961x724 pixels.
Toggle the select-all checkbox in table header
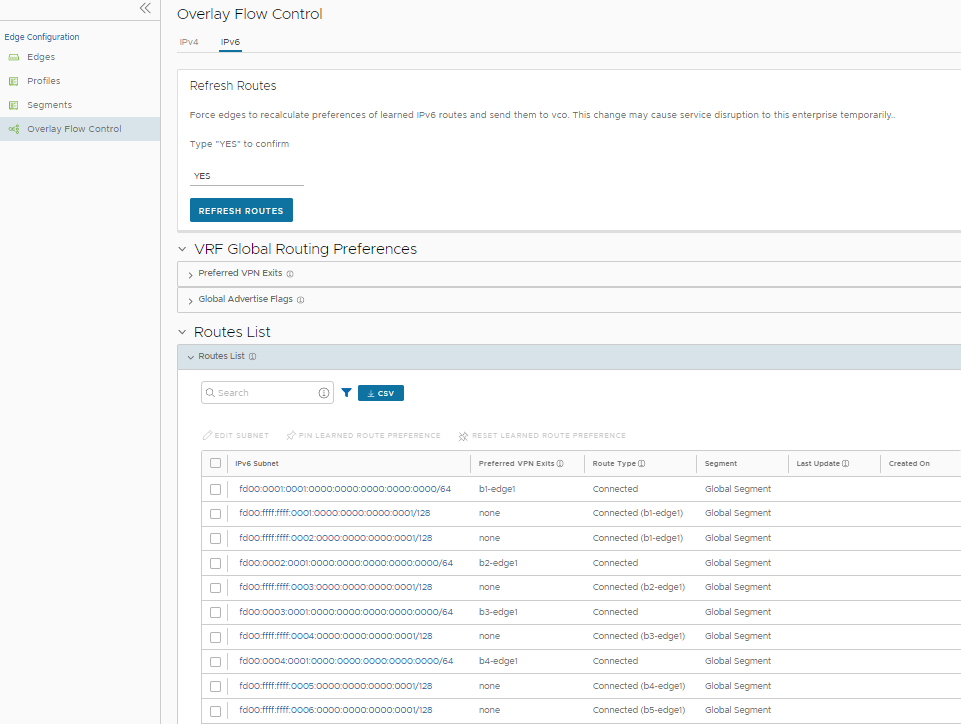[x=215, y=464]
